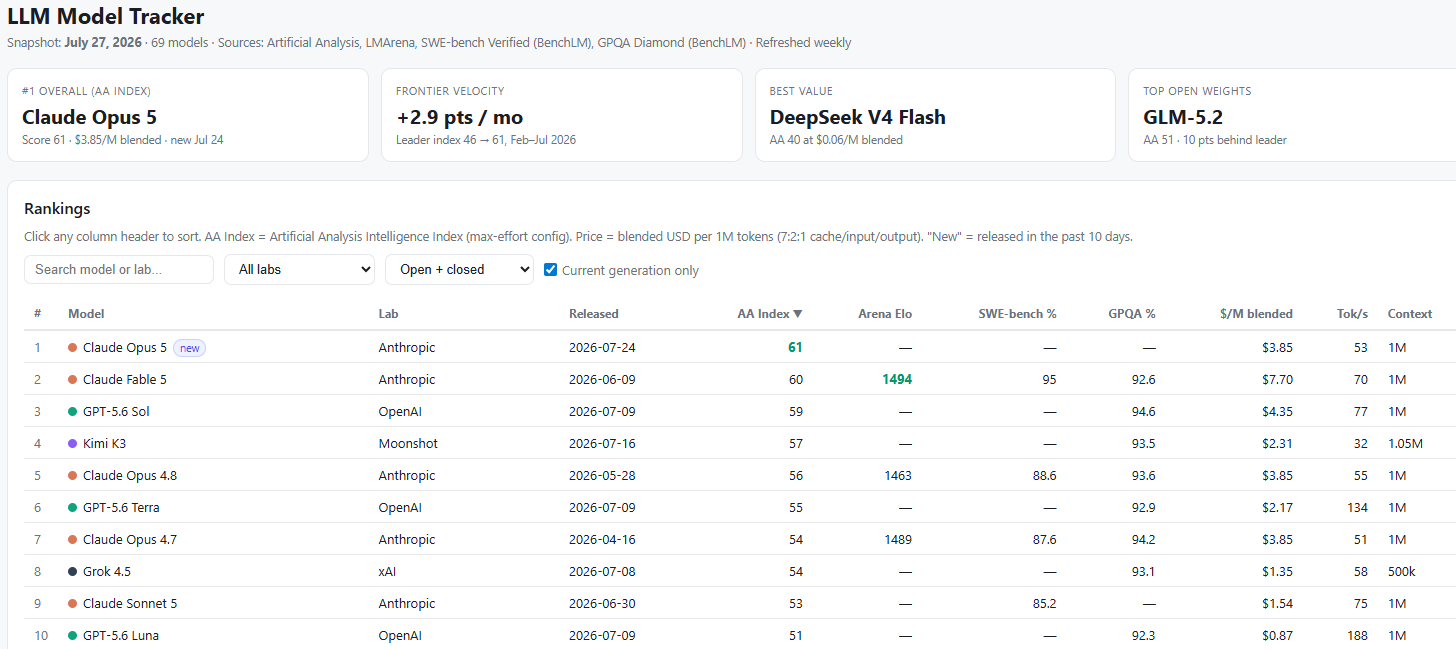1456x649 pixels.
Task: Click the orange dot beside Claude Opus 5 row
Action: [x=72, y=347]
